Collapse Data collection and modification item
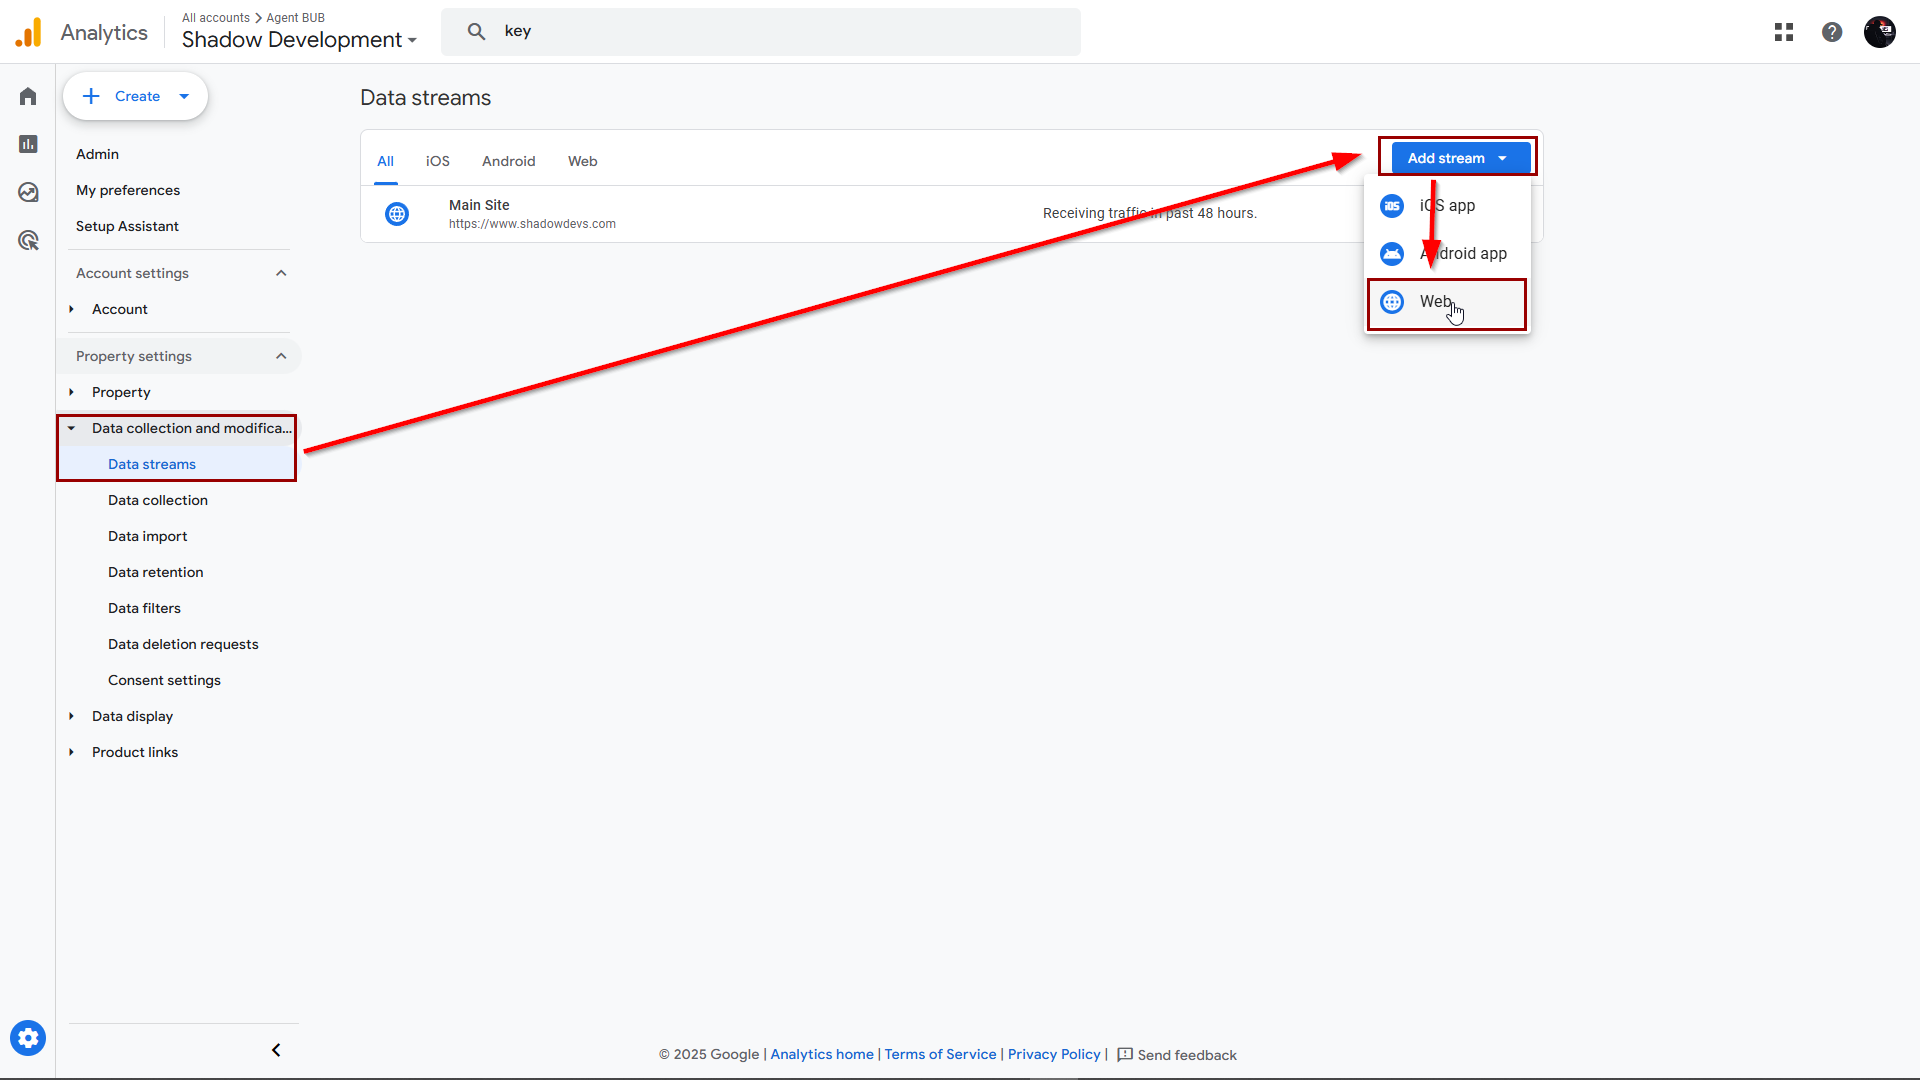The height and width of the screenshot is (1080, 1920). (71, 428)
